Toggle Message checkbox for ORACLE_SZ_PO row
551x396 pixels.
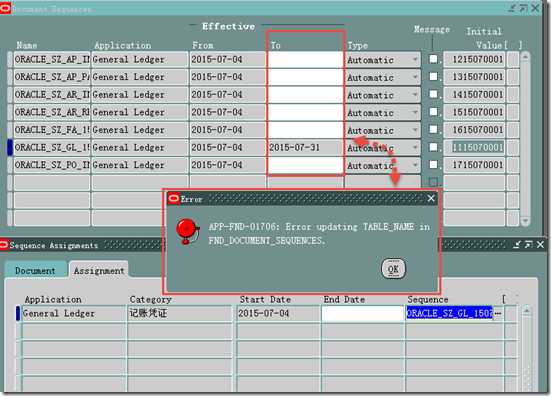click(433, 164)
